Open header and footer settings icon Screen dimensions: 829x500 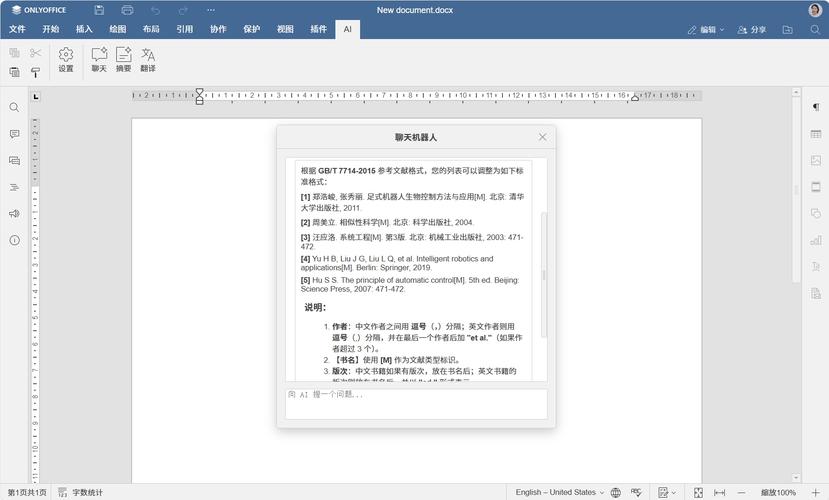point(816,187)
